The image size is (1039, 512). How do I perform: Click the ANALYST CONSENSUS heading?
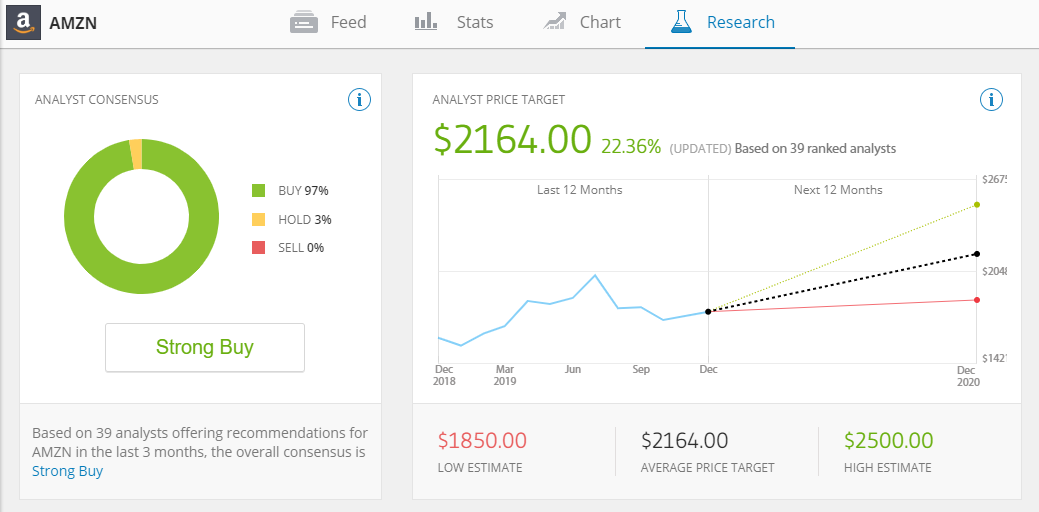(97, 100)
